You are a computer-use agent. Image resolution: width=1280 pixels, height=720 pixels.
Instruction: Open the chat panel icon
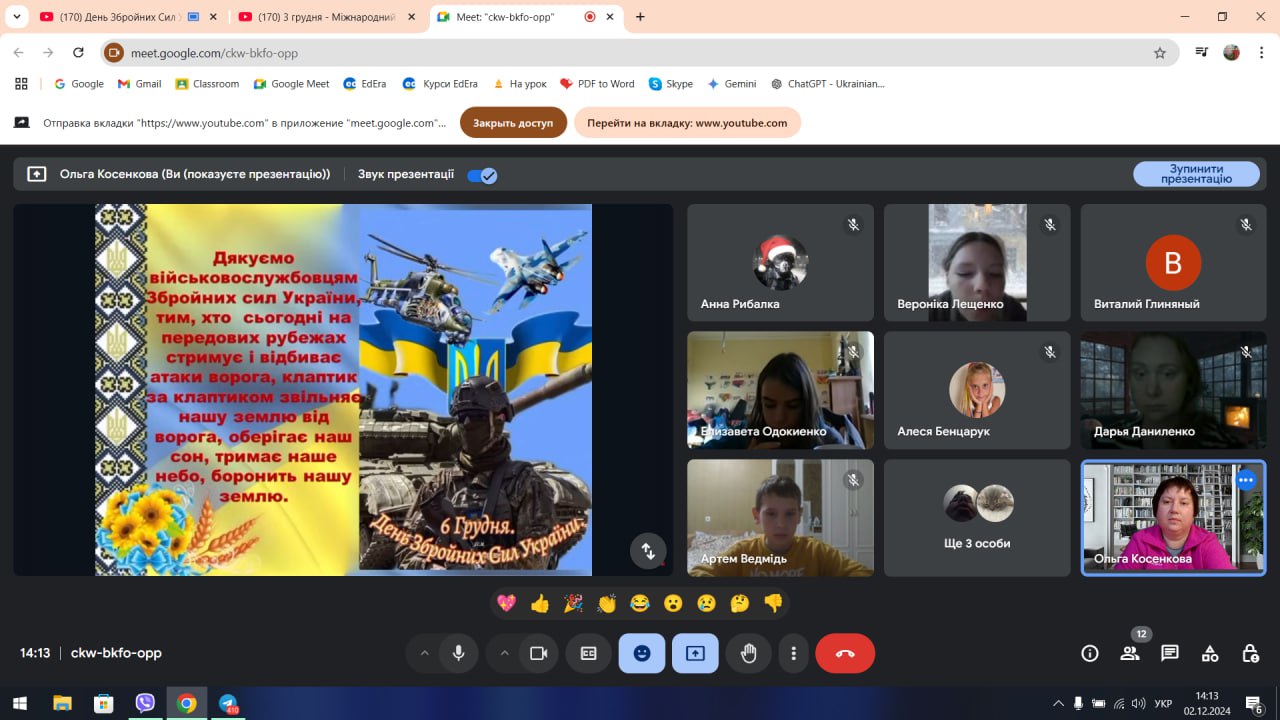1170,653
